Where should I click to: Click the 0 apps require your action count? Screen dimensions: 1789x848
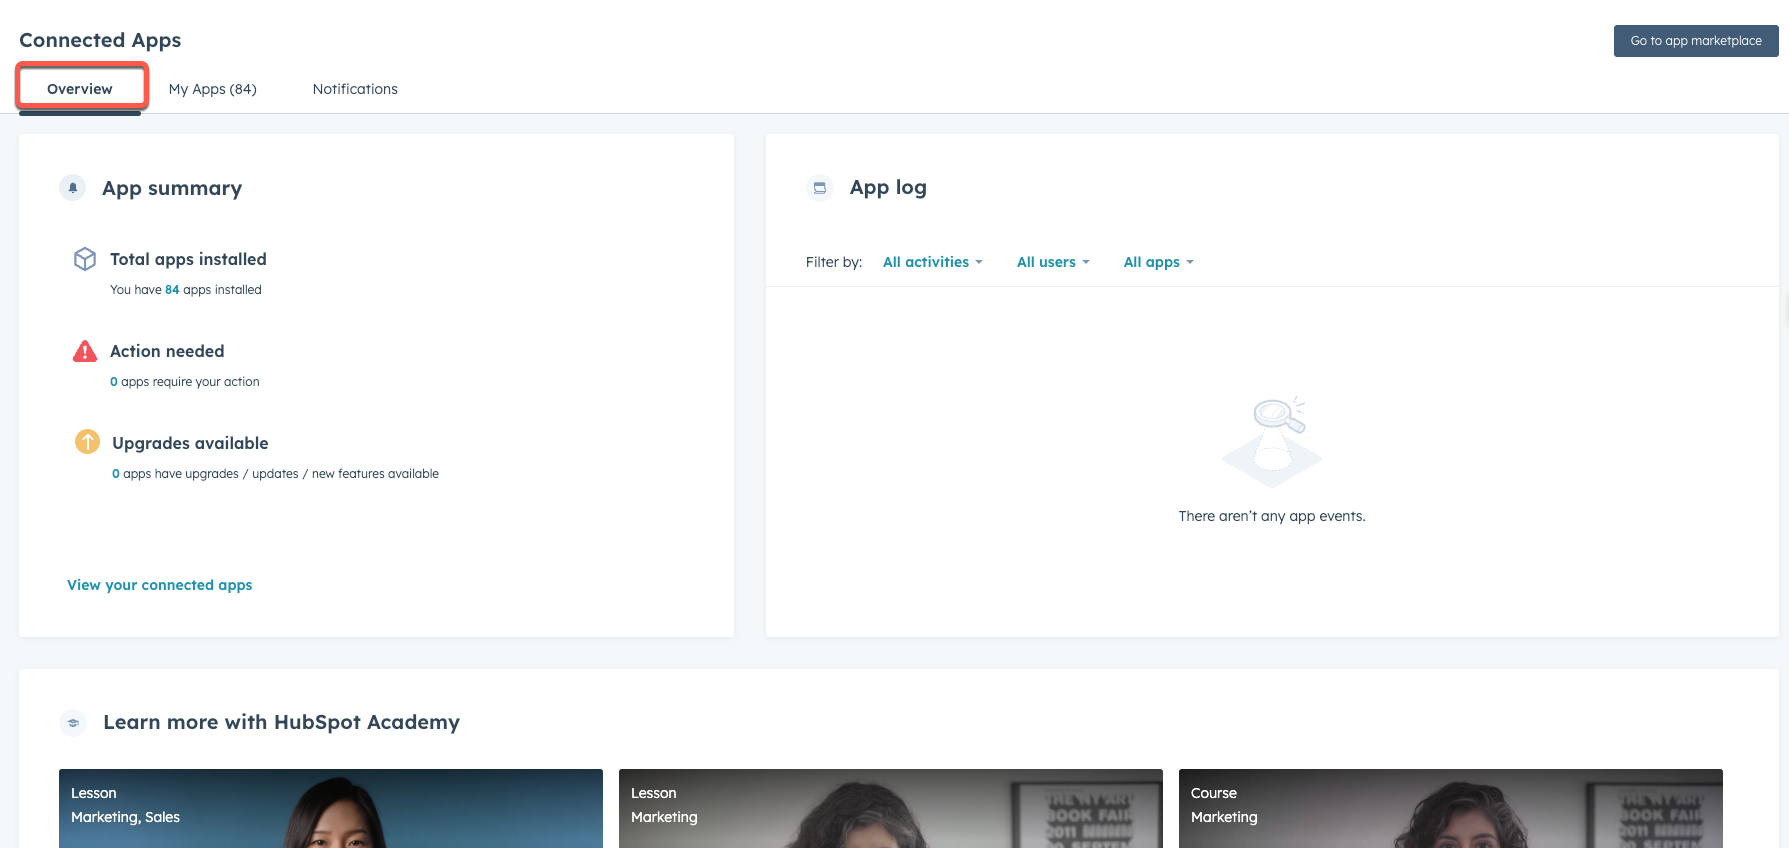point(114,382)
